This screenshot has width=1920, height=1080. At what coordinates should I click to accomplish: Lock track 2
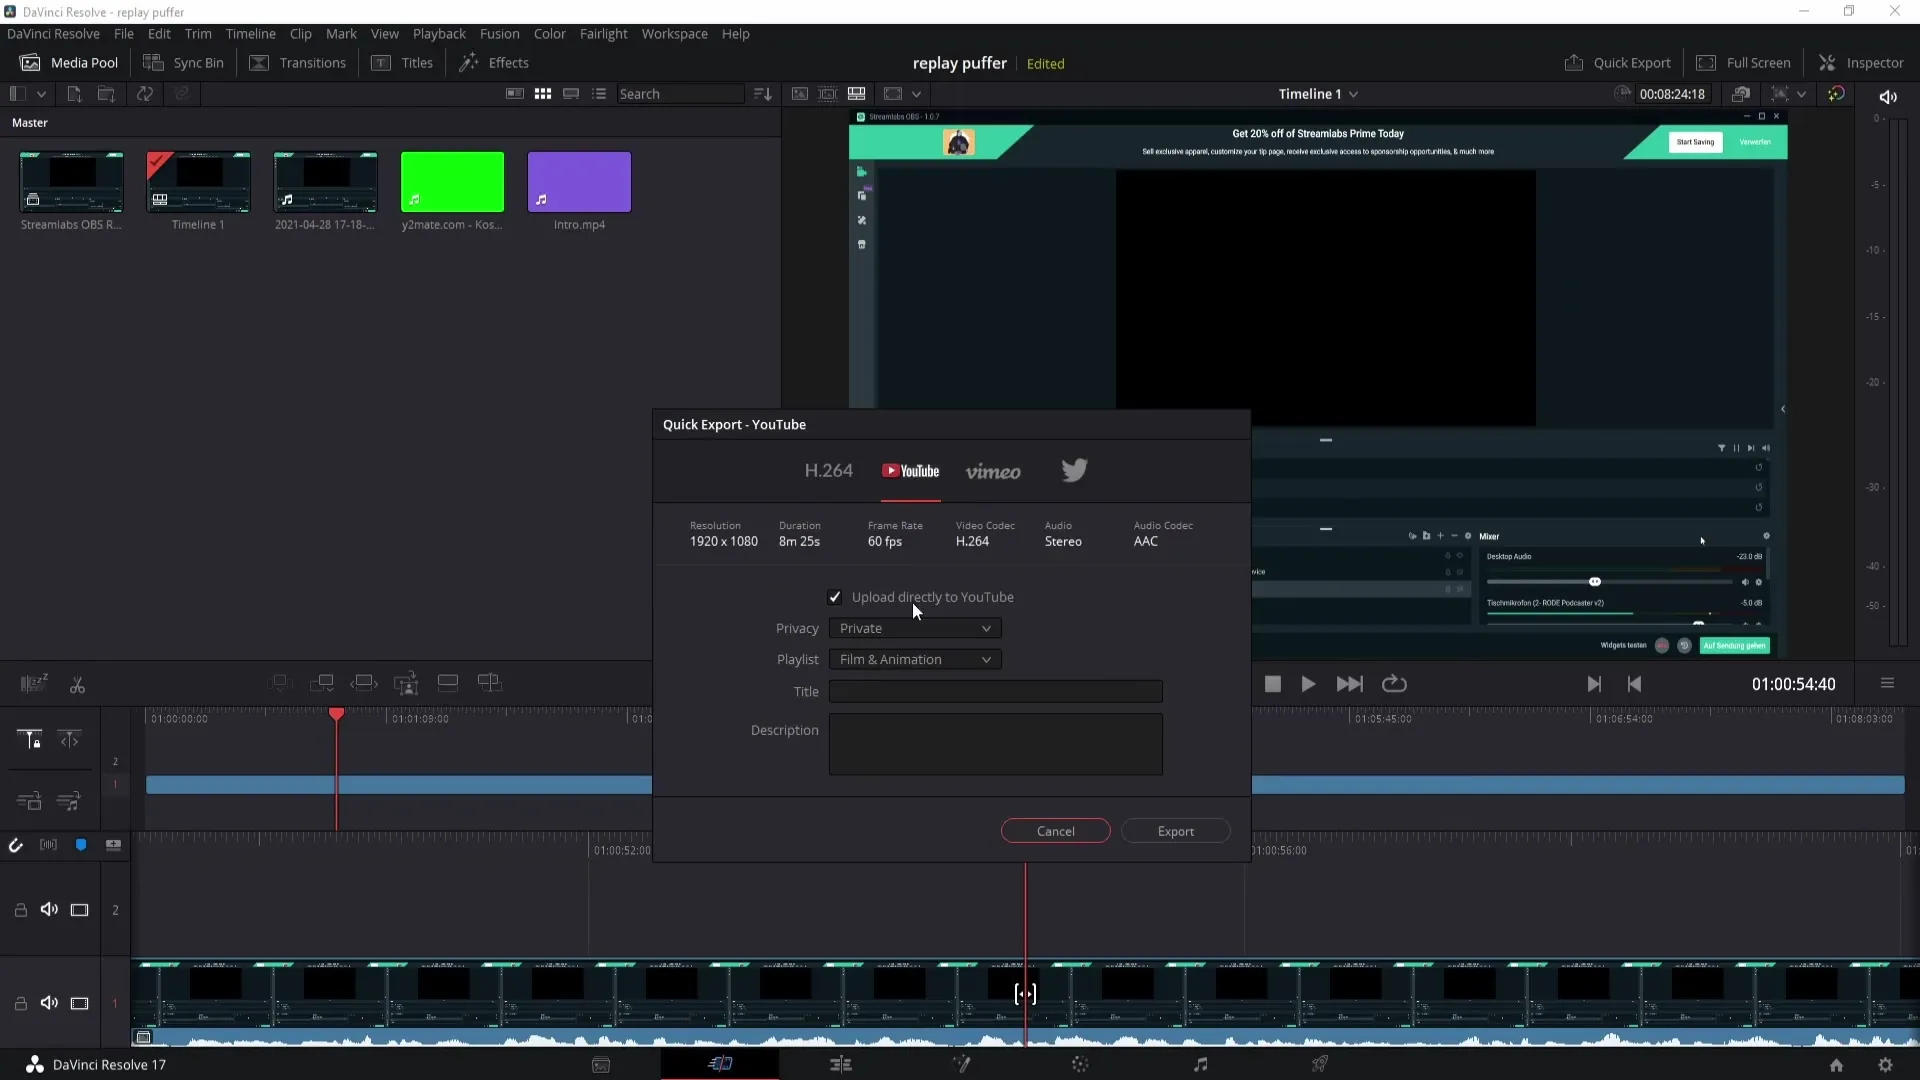coord(20,910)
